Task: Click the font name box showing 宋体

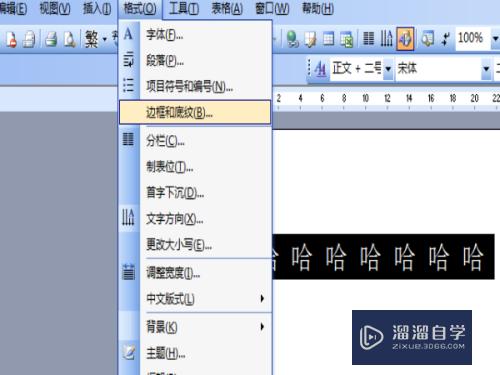Action: point(438,69)
